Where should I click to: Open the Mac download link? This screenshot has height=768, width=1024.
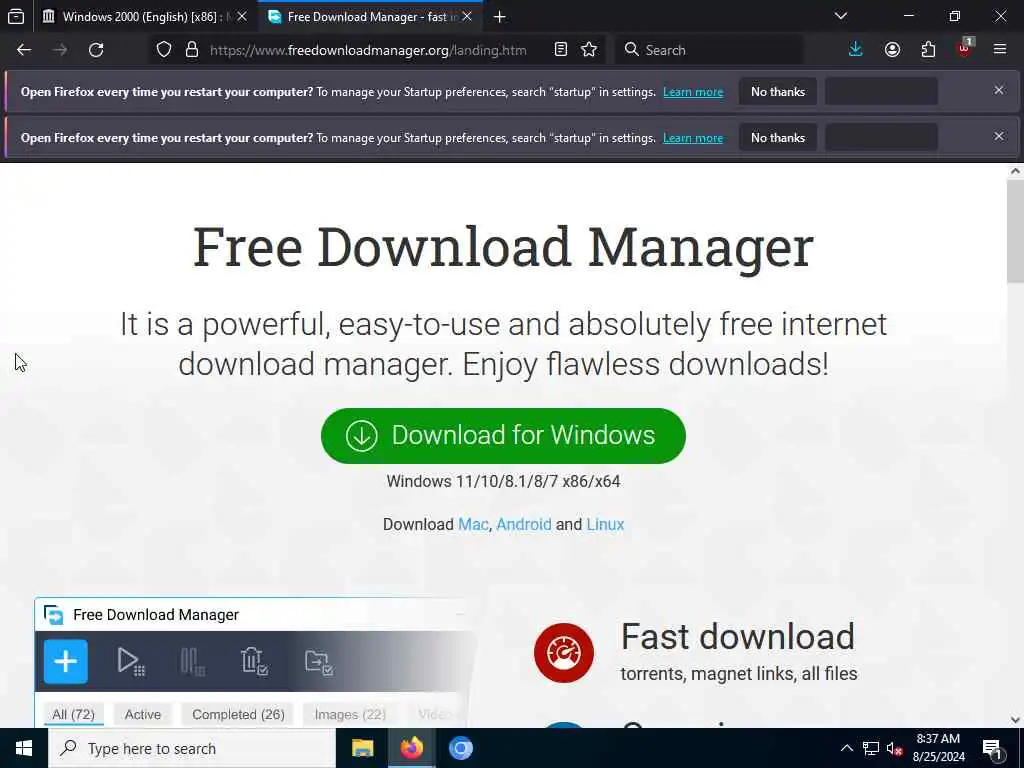[x=473, y=524]
